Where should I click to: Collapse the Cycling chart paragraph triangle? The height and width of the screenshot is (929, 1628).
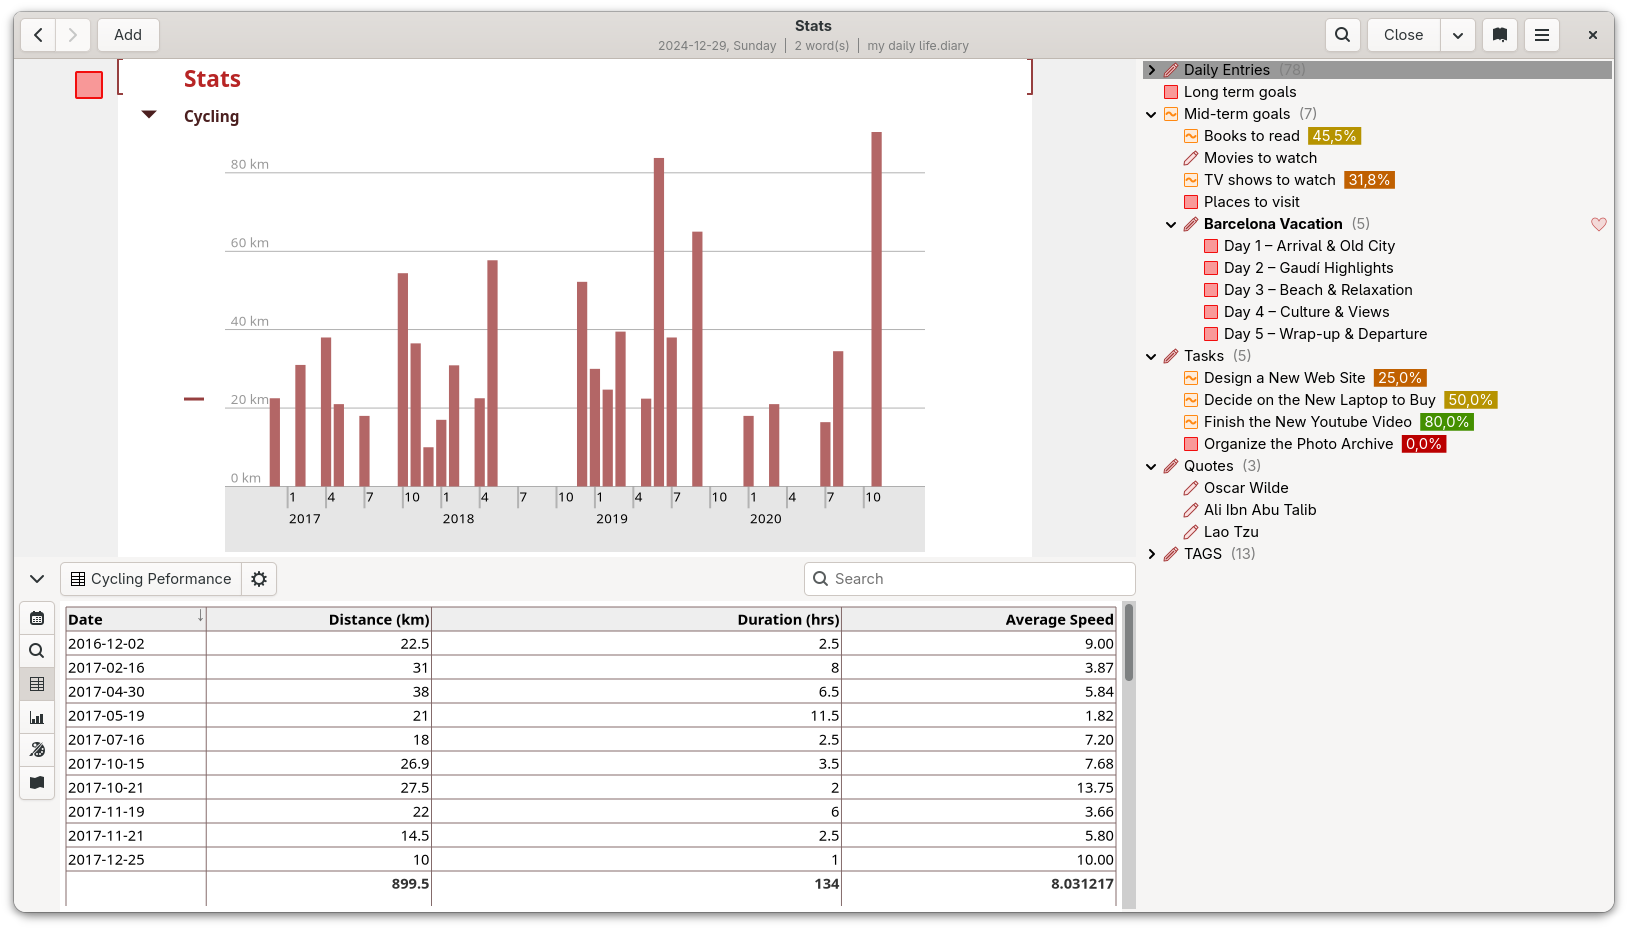[149, 115]
